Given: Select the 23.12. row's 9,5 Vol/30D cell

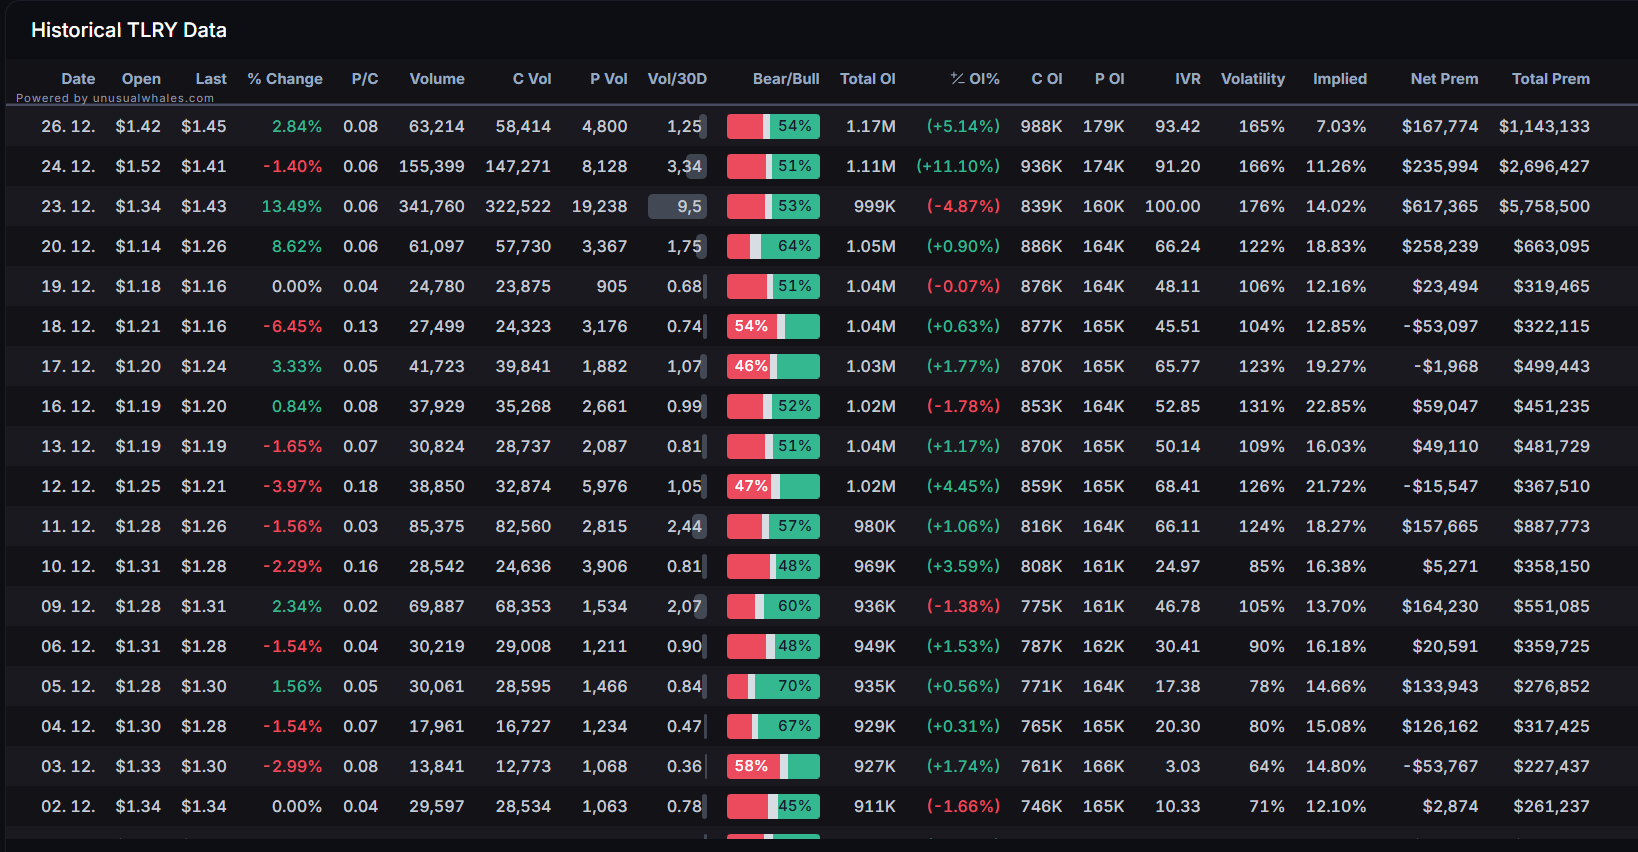Looking at the screenshot, I should coord(678,206).
